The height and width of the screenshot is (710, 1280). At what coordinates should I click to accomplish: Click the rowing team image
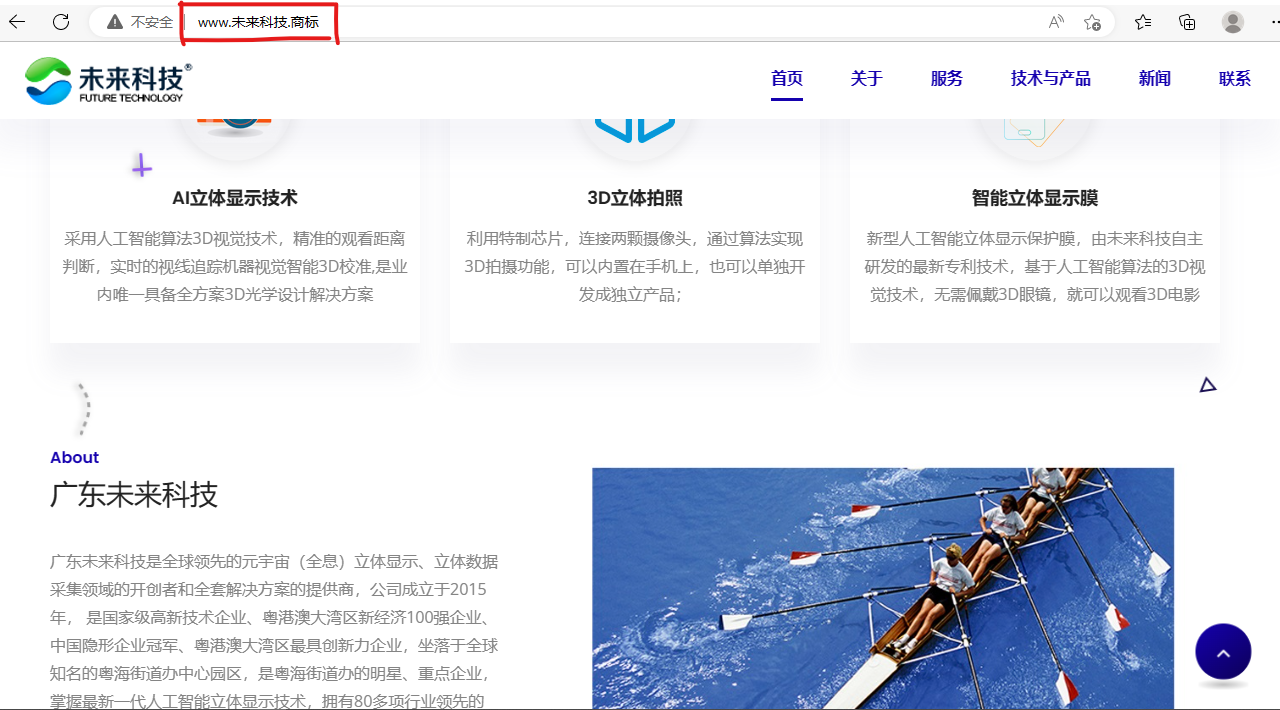882,588
